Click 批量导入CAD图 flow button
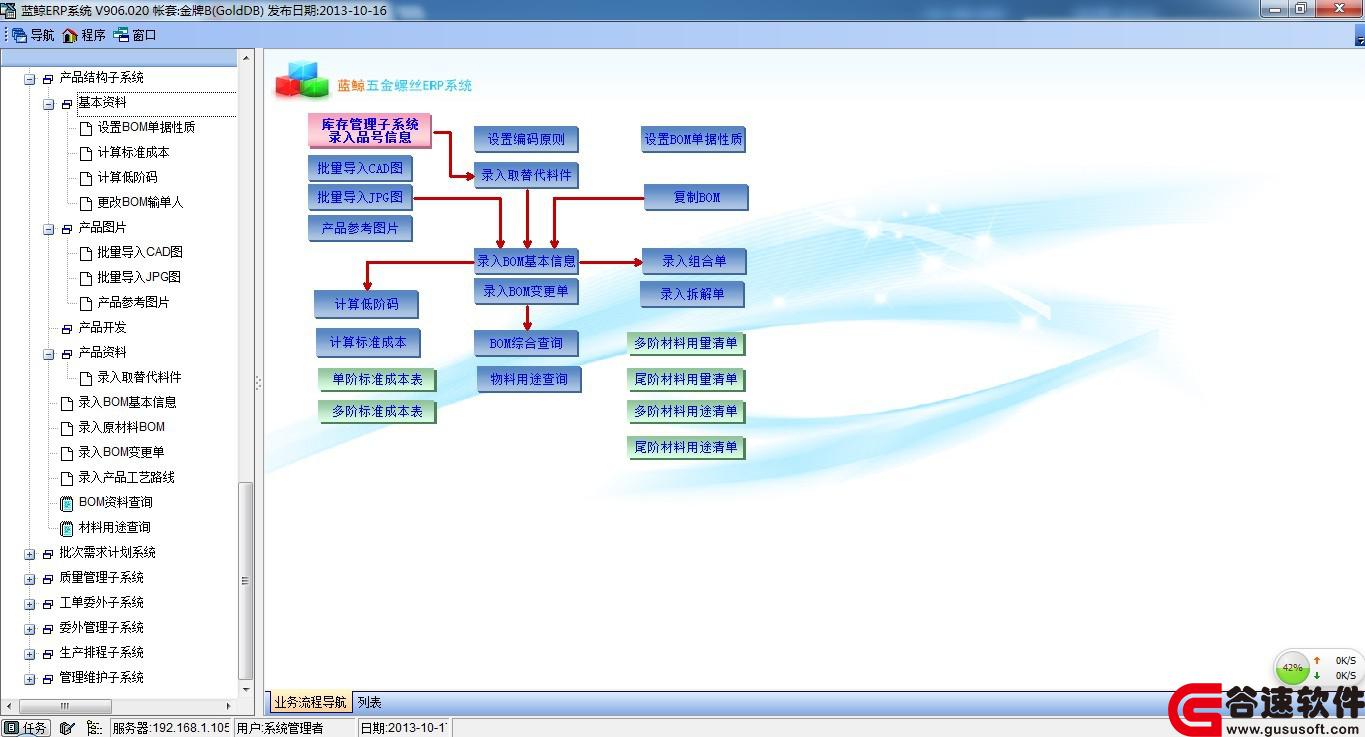The height and width of the screenshot is (737, 1365). pyautogui.click(x=360, y=168)
